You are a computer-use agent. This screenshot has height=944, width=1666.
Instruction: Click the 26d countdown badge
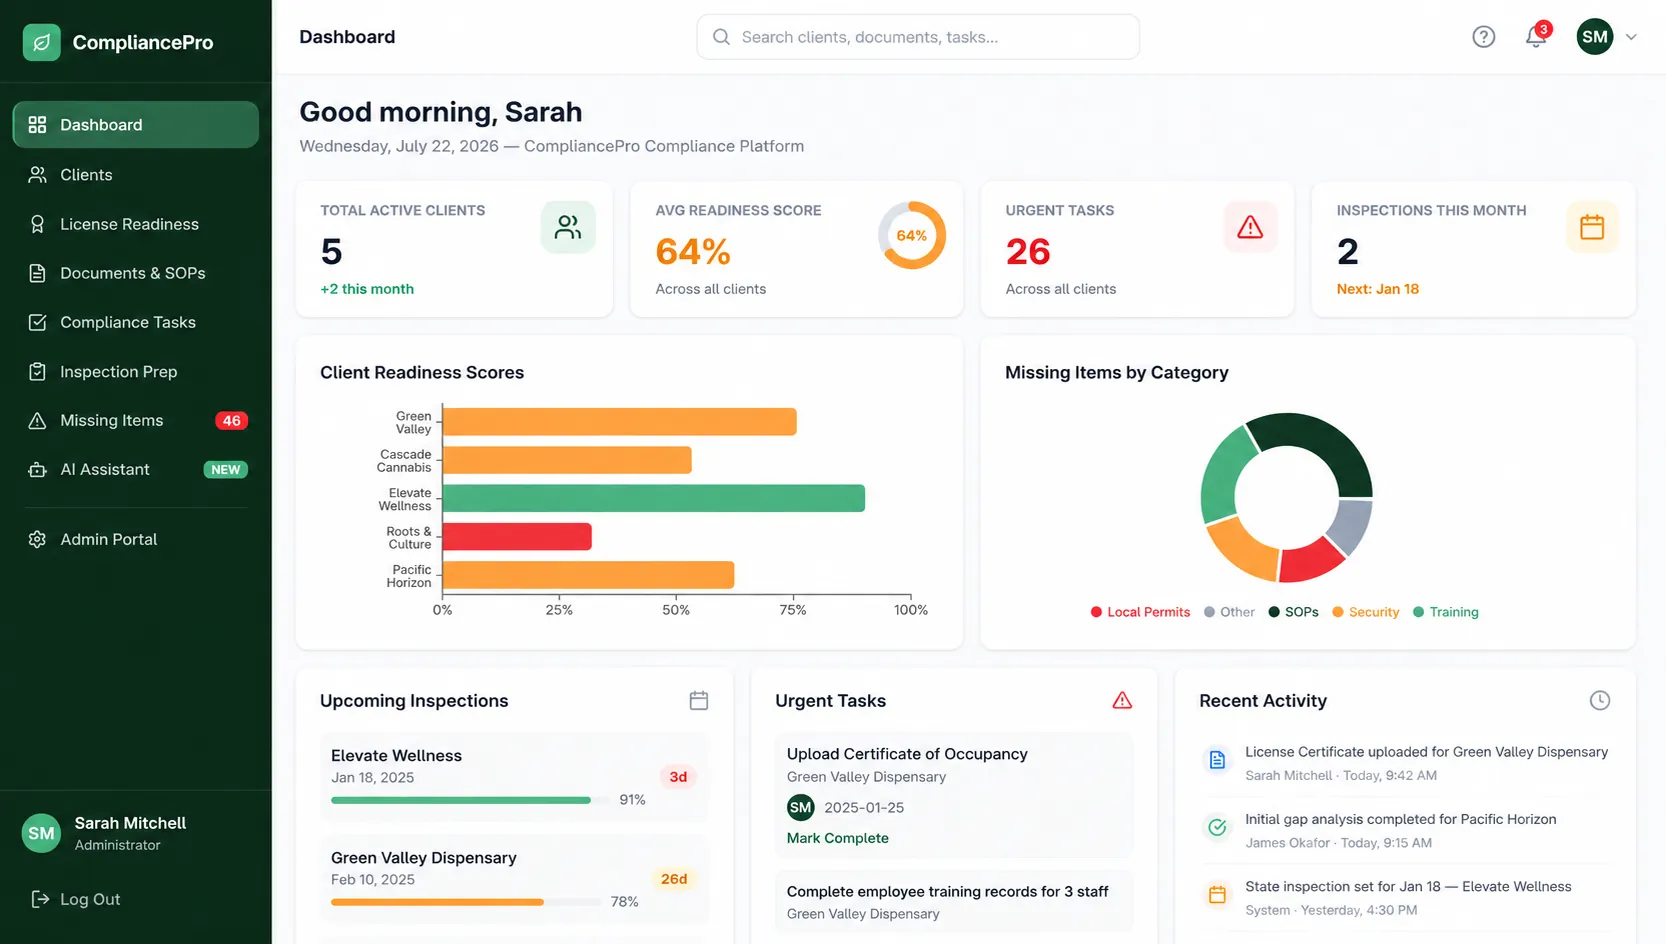(x=674, y=879)
